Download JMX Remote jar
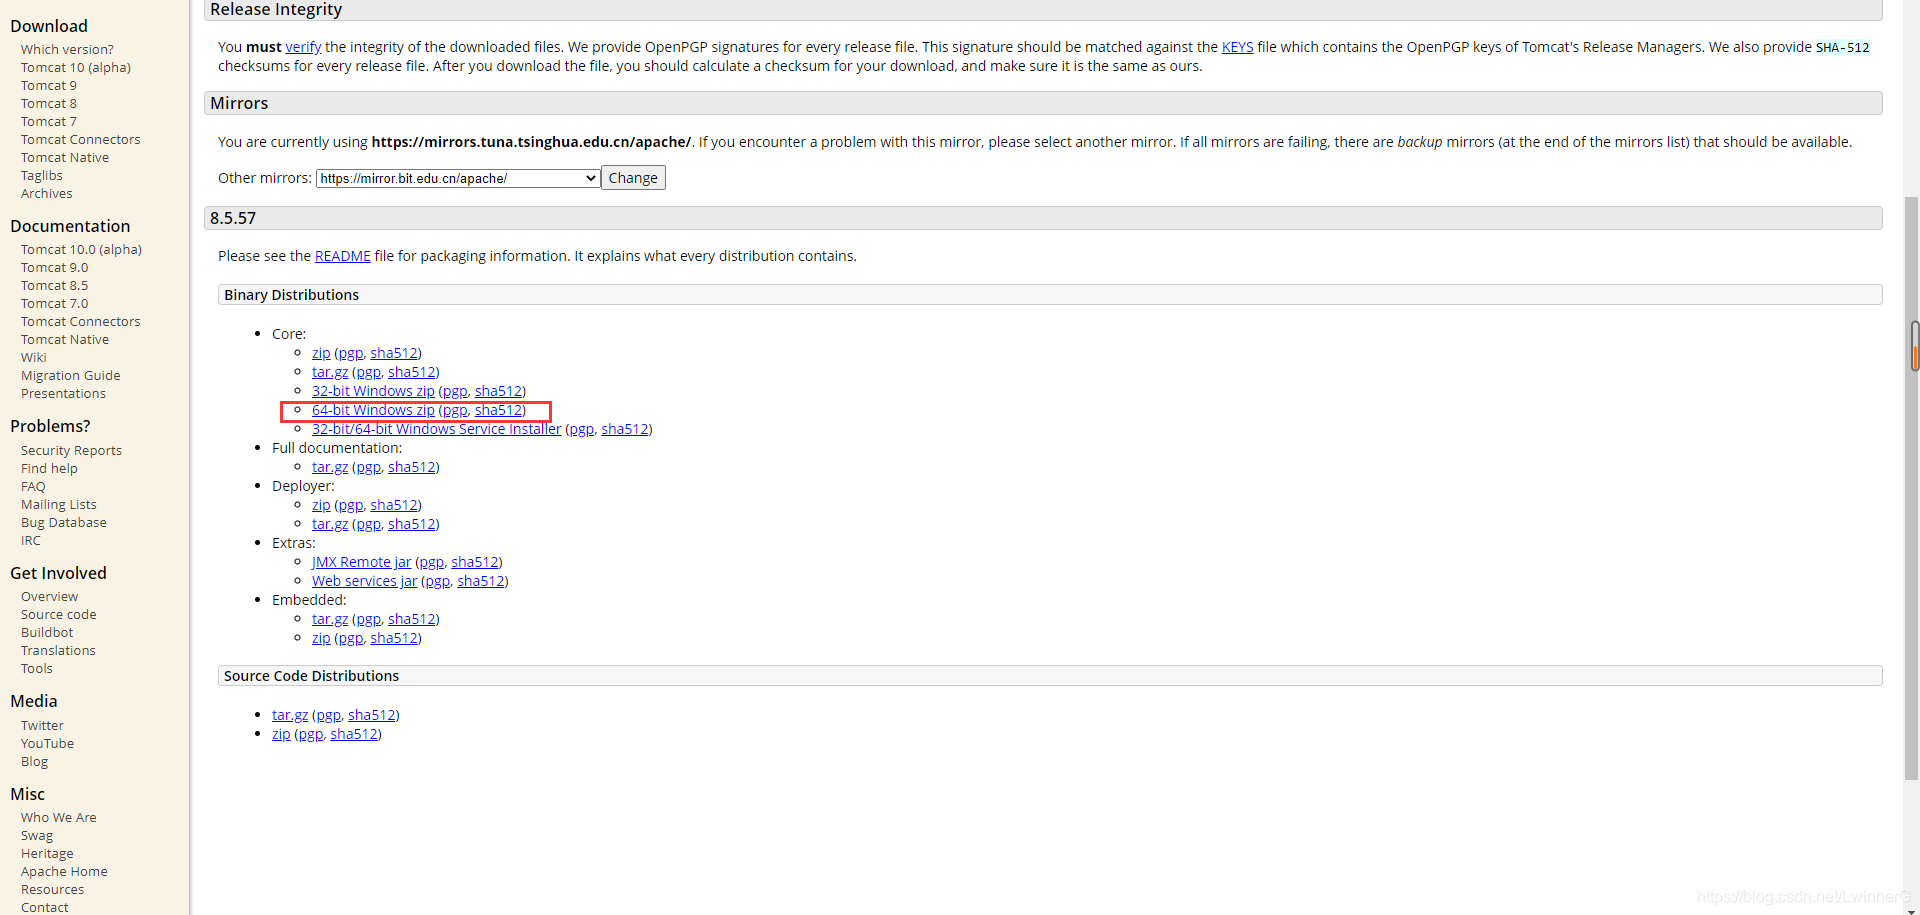Viewport: 1920px width, 915px height. point(361,562)
